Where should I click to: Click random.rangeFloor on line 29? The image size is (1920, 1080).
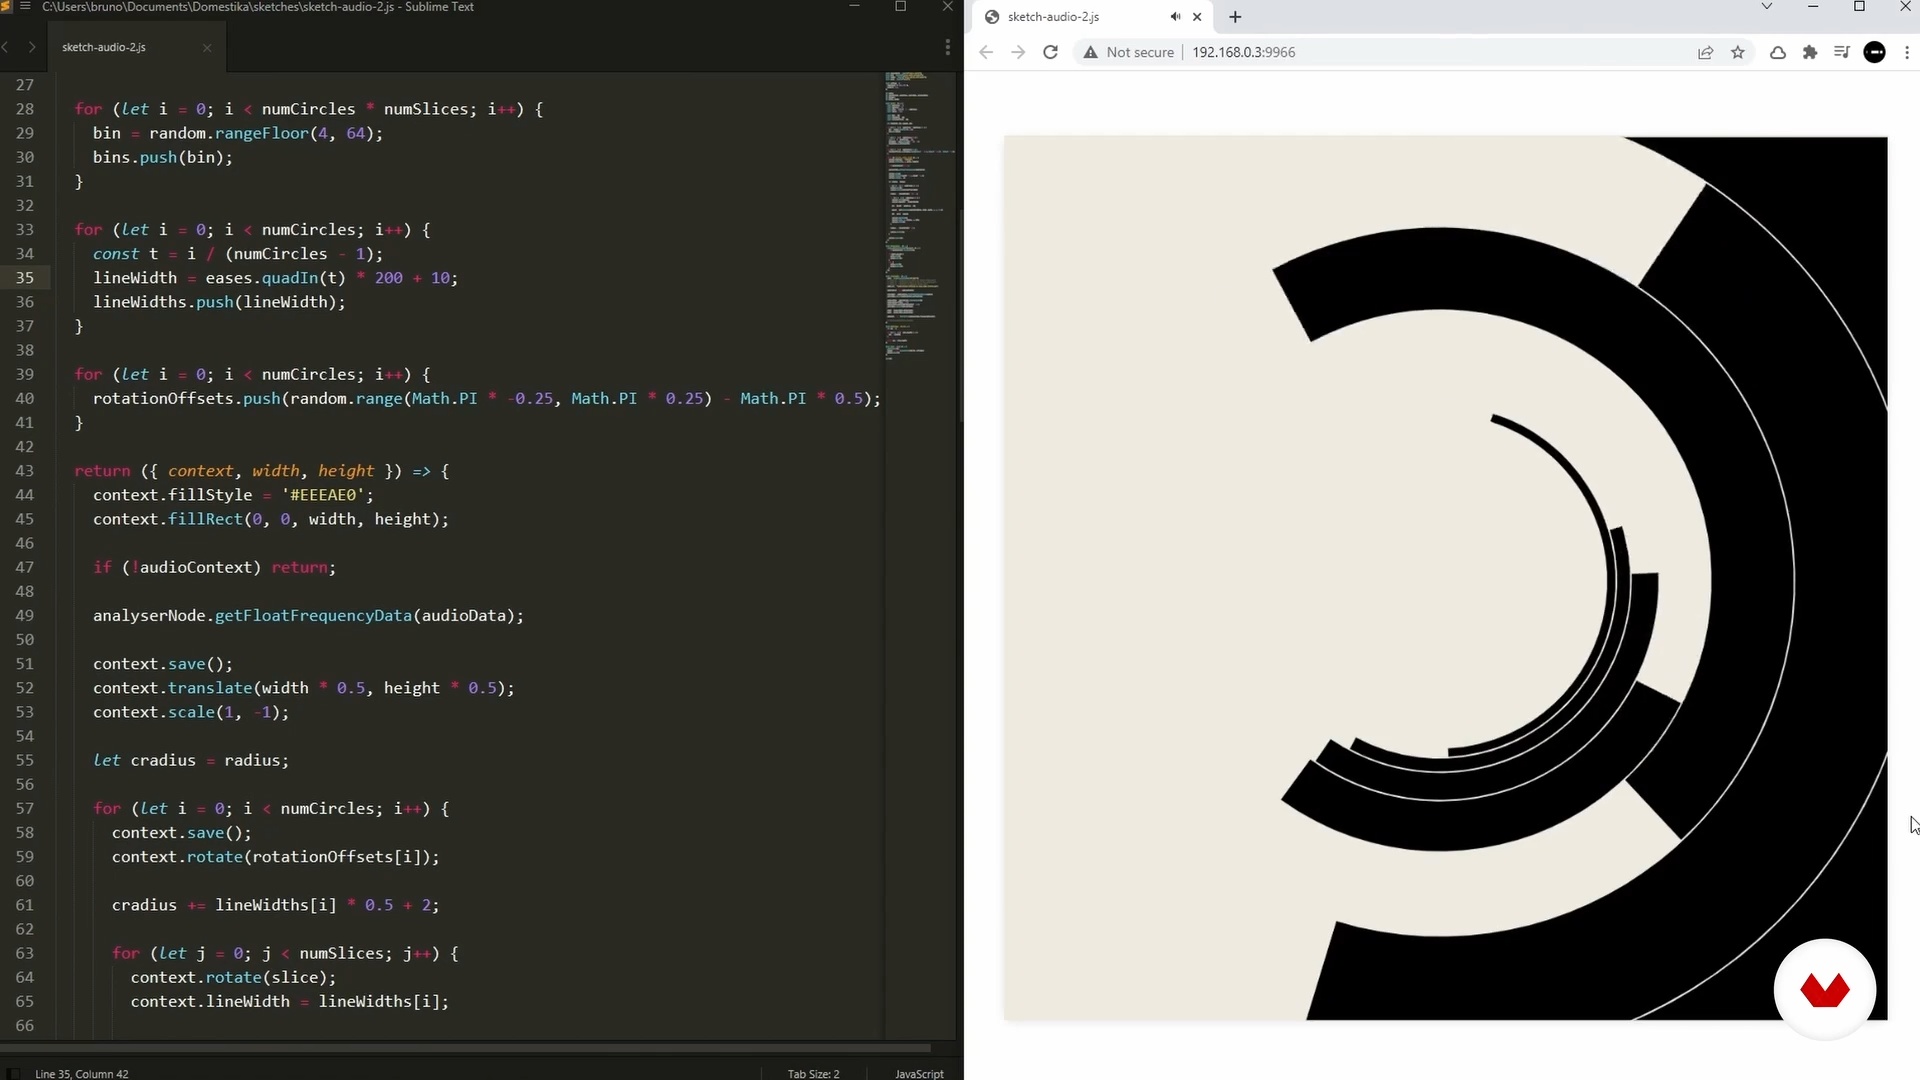coord(229,133)
